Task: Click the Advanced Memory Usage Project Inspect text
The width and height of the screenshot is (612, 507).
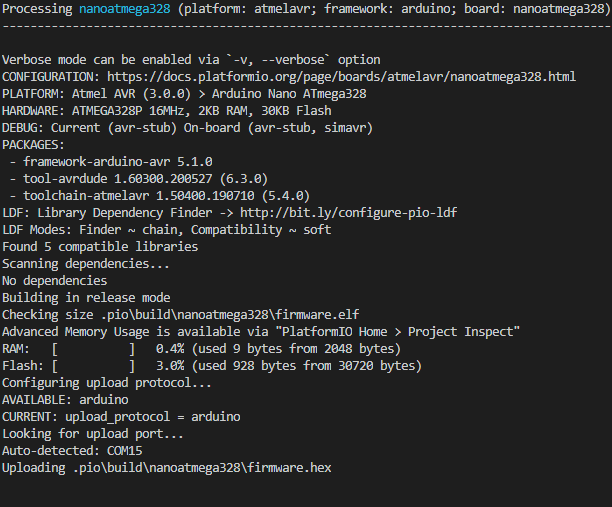Action: (x=261, y=332)
